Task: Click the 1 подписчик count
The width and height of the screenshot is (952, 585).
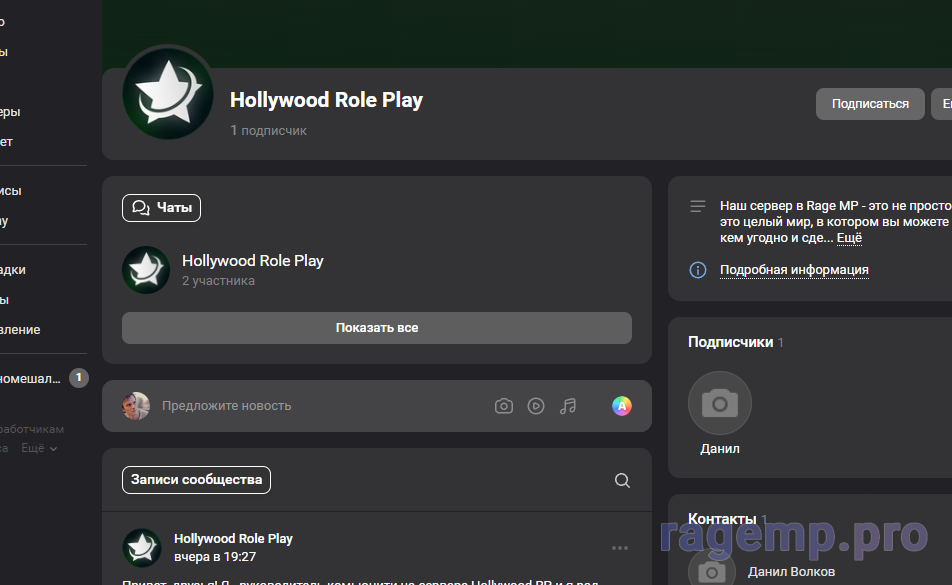Action: click(x=268, y=130)
